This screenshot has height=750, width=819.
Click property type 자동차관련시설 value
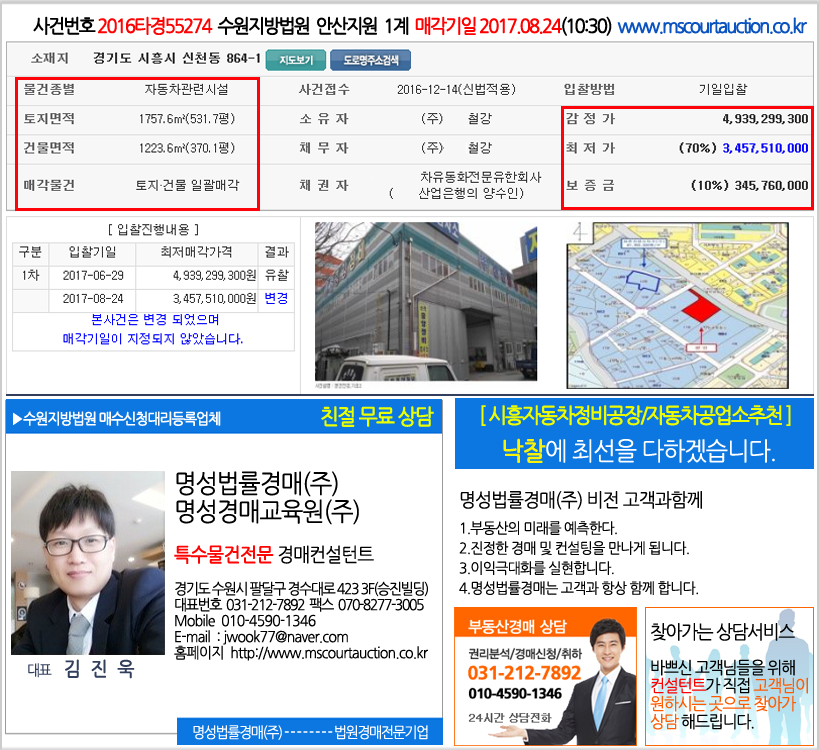tap(186, 90)
